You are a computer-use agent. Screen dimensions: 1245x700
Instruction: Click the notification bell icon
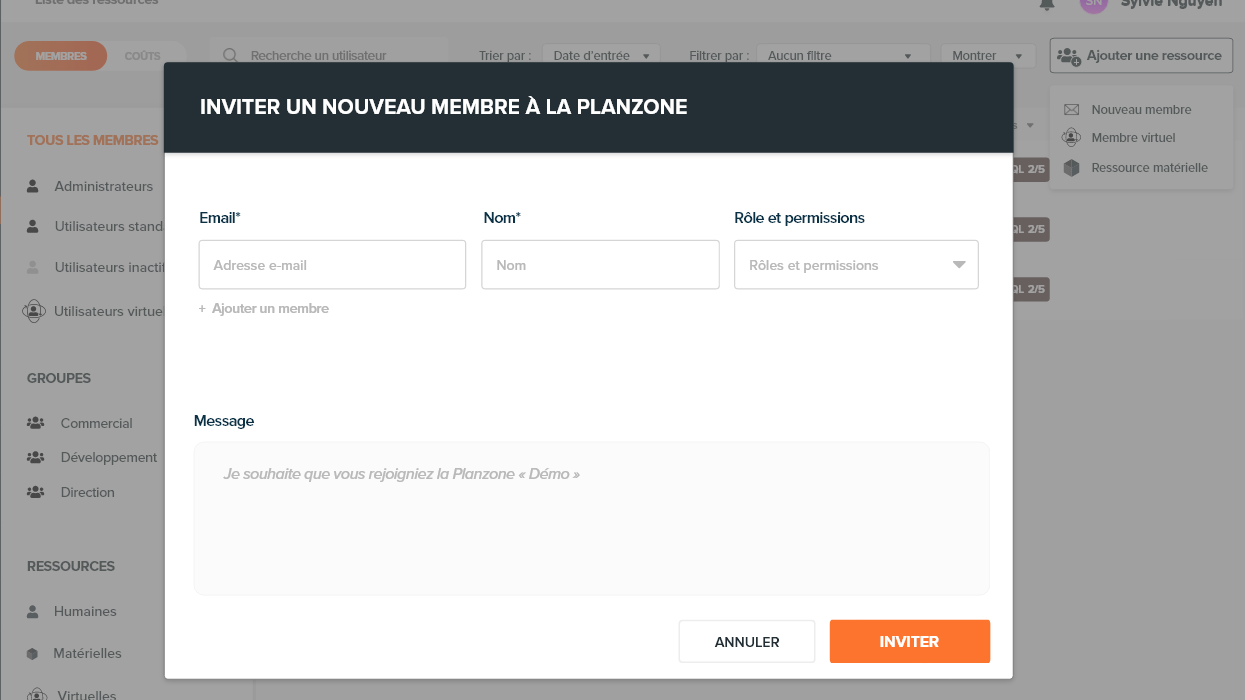(1047, 4)
